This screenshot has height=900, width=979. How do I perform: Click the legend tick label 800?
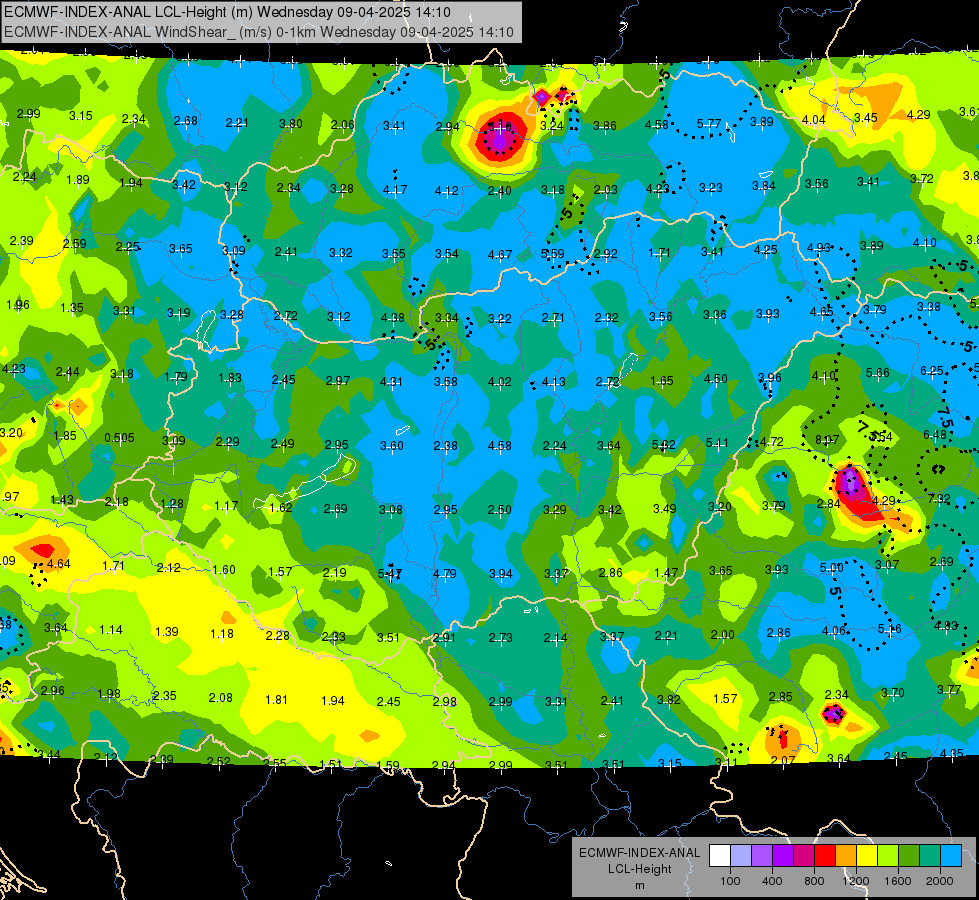click(x=814, y=881)
